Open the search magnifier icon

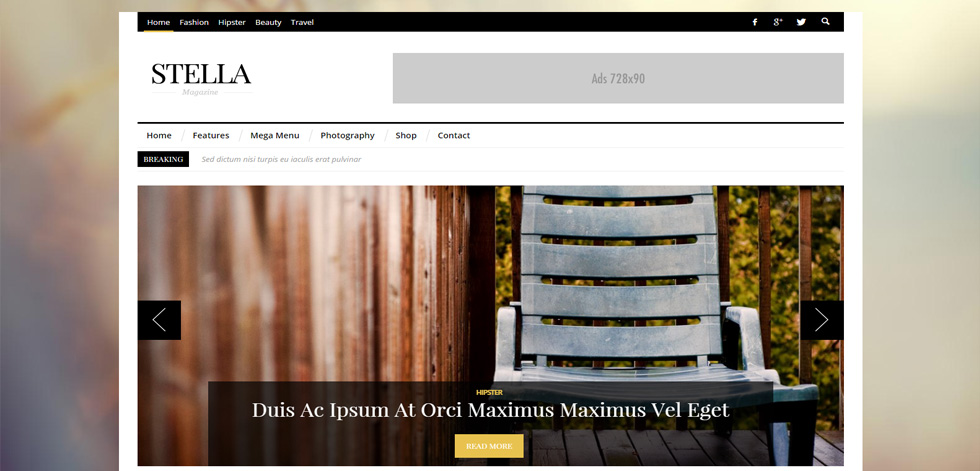[826, 21]
